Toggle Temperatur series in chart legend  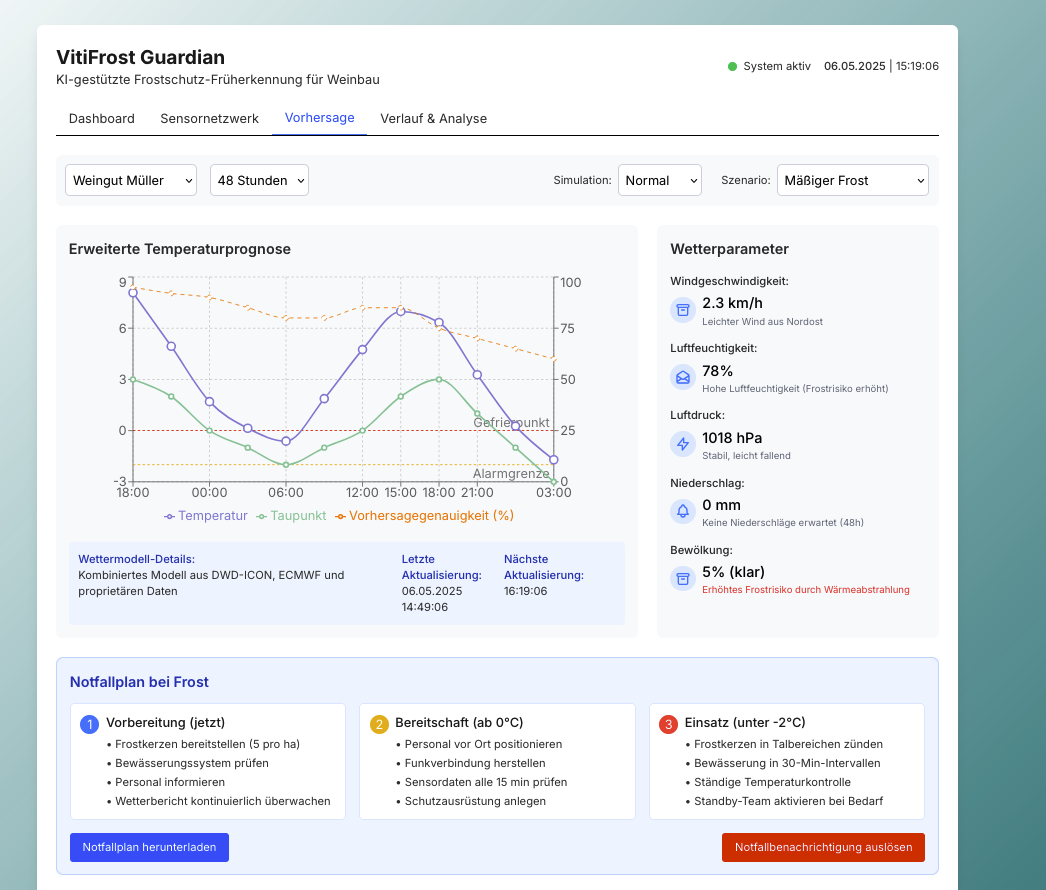pos(205,516)
